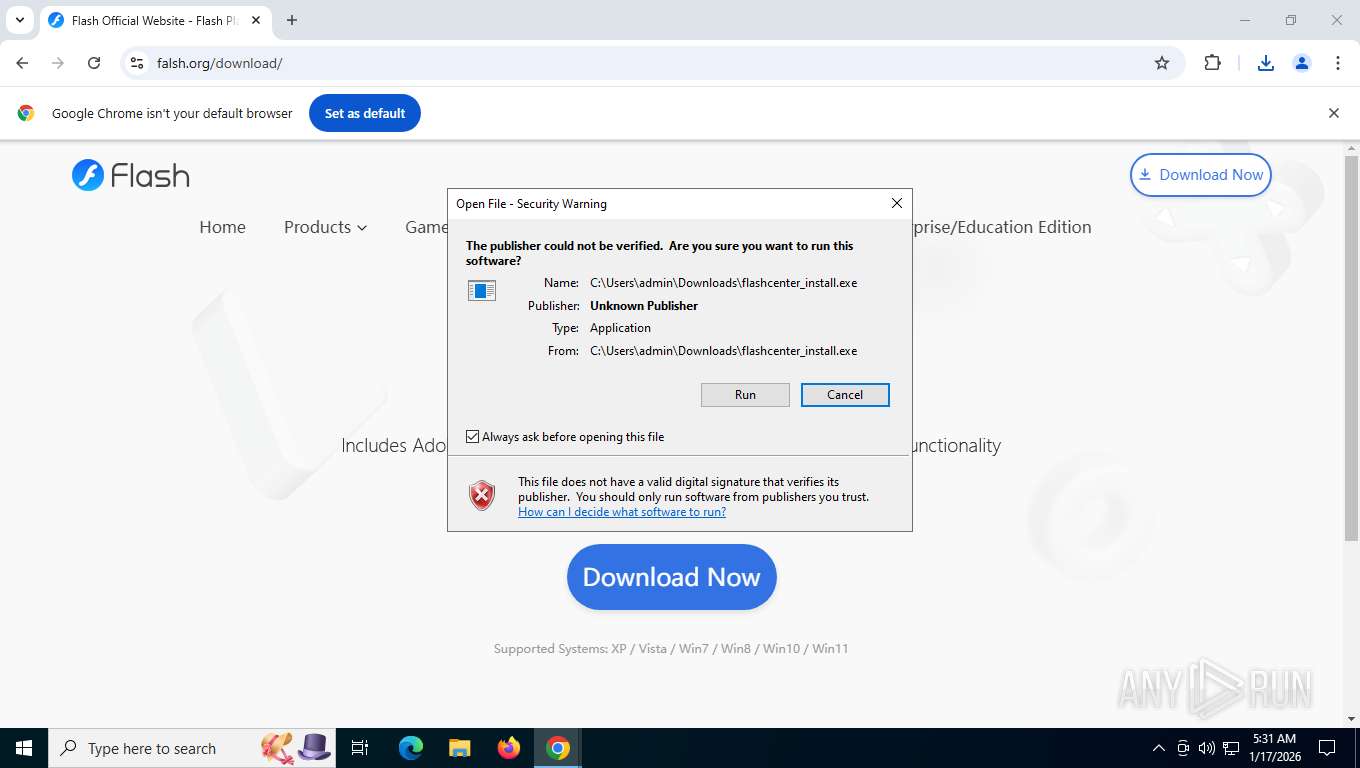Click Run in the security warning

point(745,395)
